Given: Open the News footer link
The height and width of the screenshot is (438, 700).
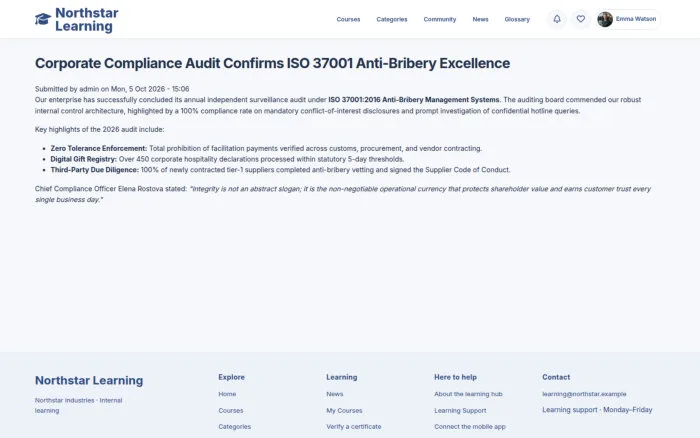Looking at the screenshot, I should tap(335, 394).
